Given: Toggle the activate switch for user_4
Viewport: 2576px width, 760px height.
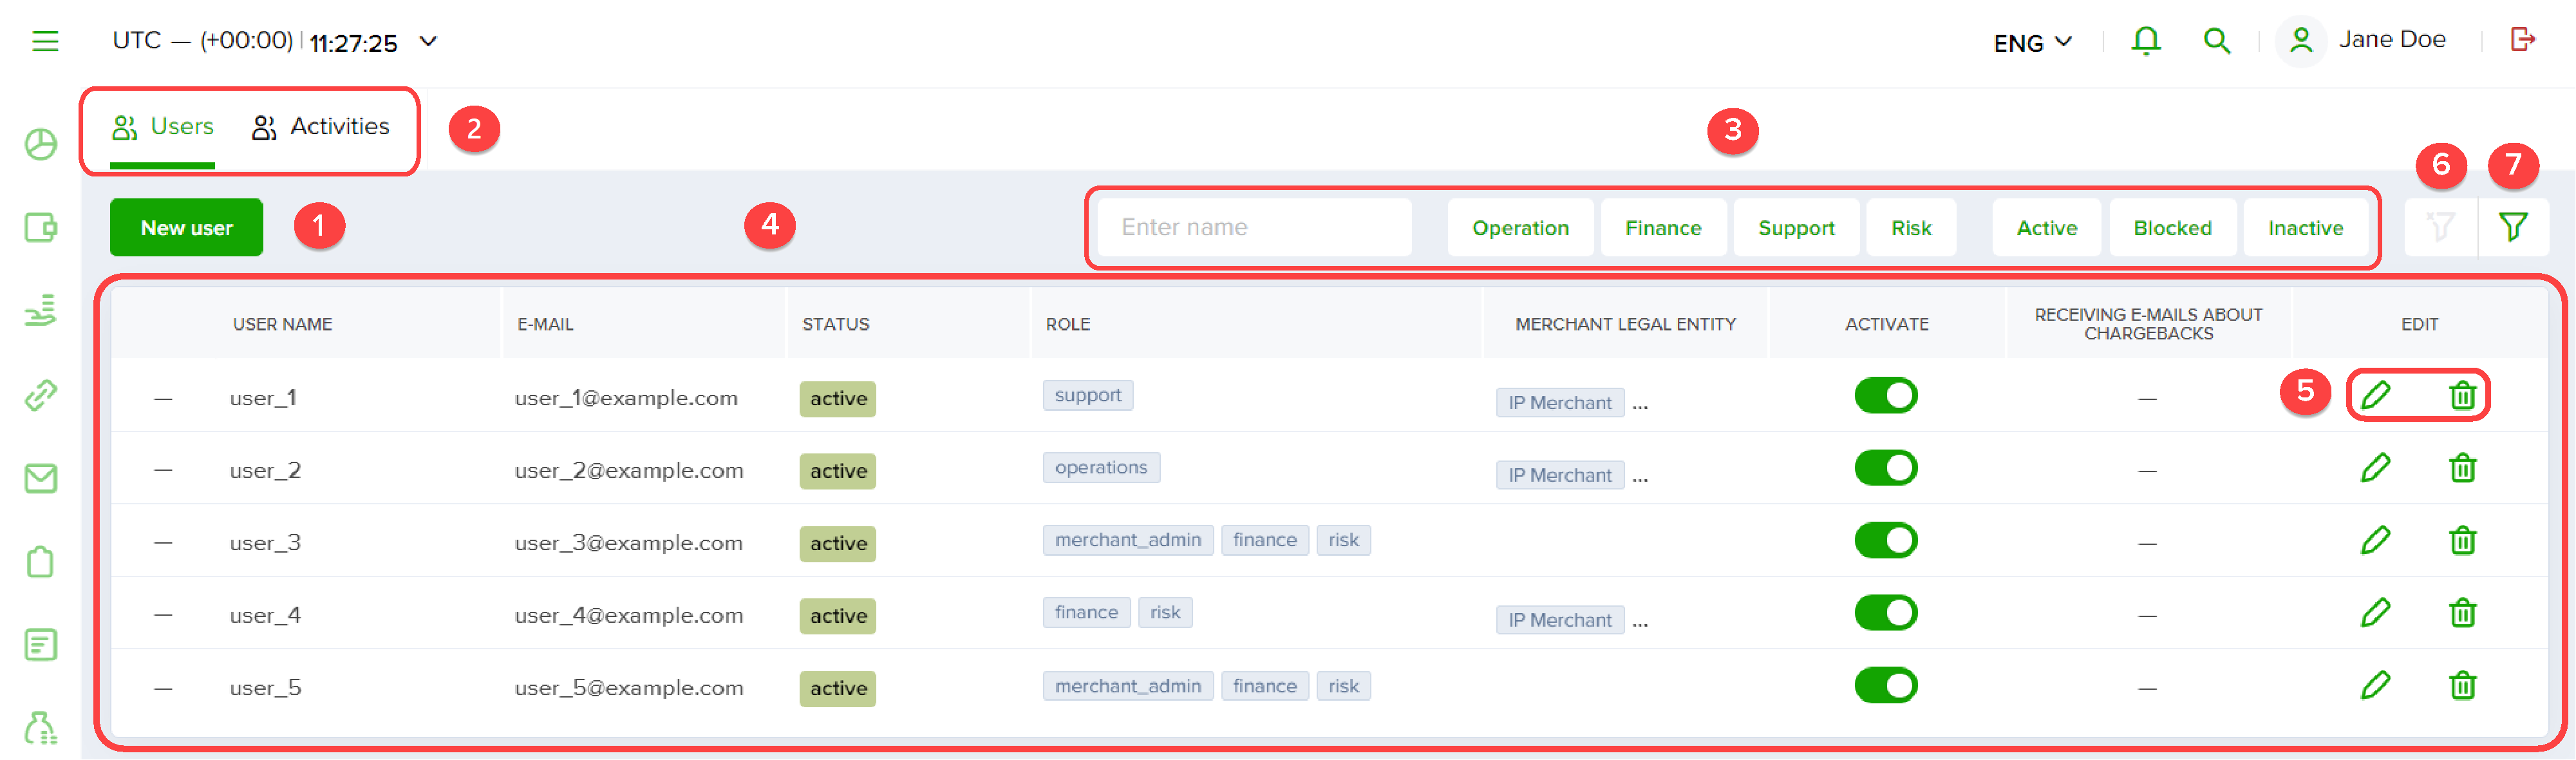Looking at the screenshot, I should click(x=1885, y=613).
